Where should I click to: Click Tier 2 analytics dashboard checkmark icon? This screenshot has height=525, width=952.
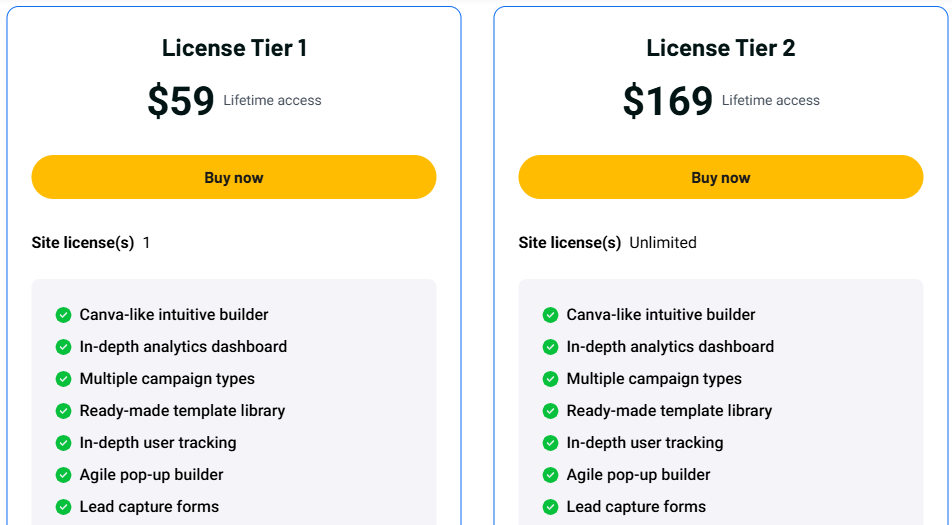click(550, 347)
